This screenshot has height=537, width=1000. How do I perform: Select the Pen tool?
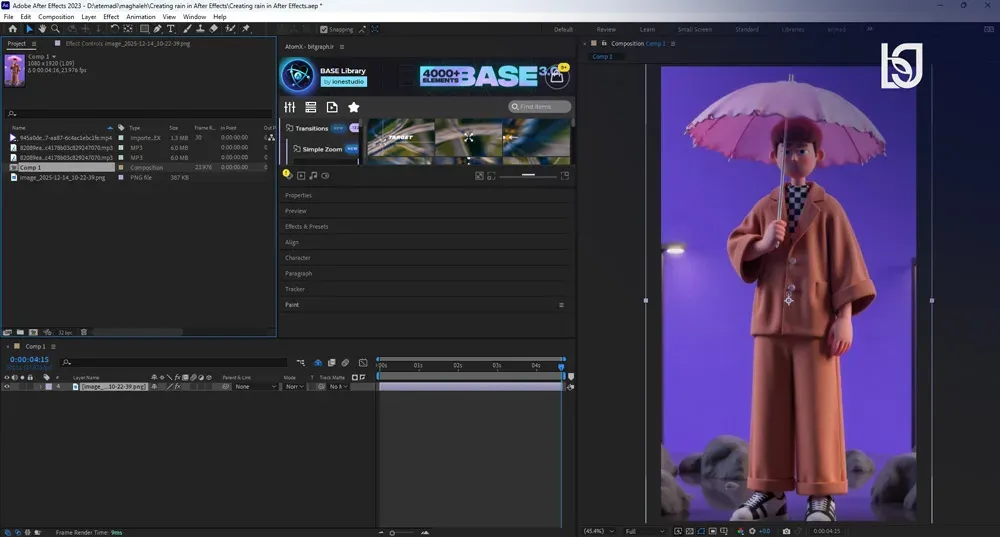pos(158,29)
